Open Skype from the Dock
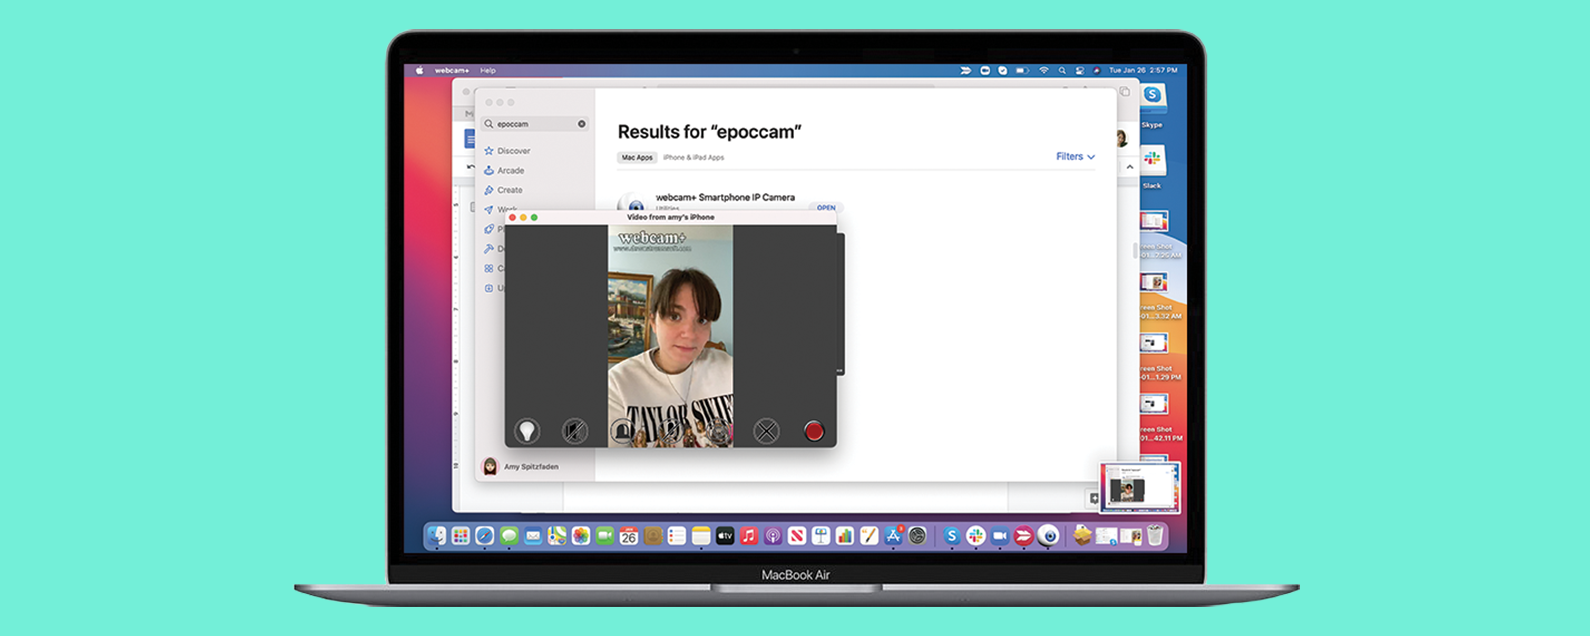This screenshot has height=636, width=1590. [x=952, y=536]
